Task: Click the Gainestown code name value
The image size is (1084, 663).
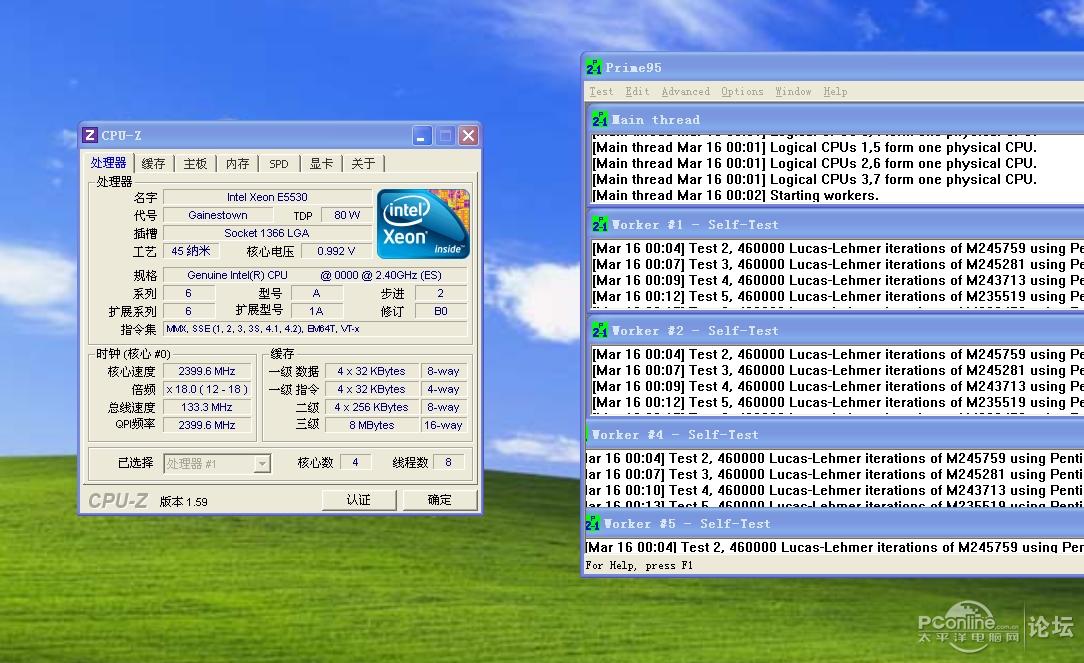Action: pyautogui.click(x=218, y=215)
